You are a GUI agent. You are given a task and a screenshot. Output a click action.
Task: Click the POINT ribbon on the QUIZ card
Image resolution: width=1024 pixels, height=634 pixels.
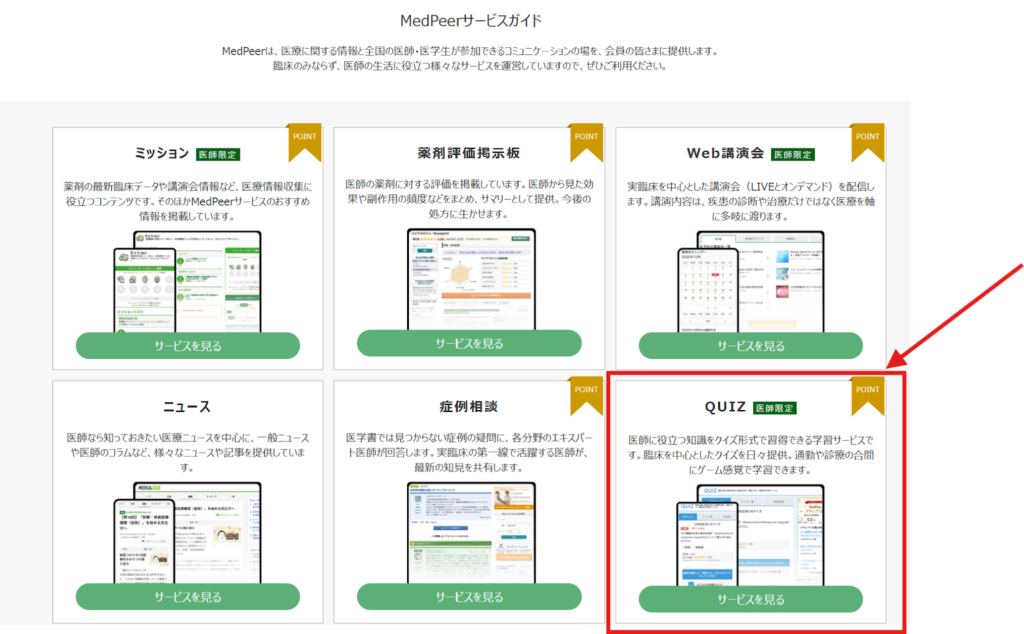coord(867,394)
